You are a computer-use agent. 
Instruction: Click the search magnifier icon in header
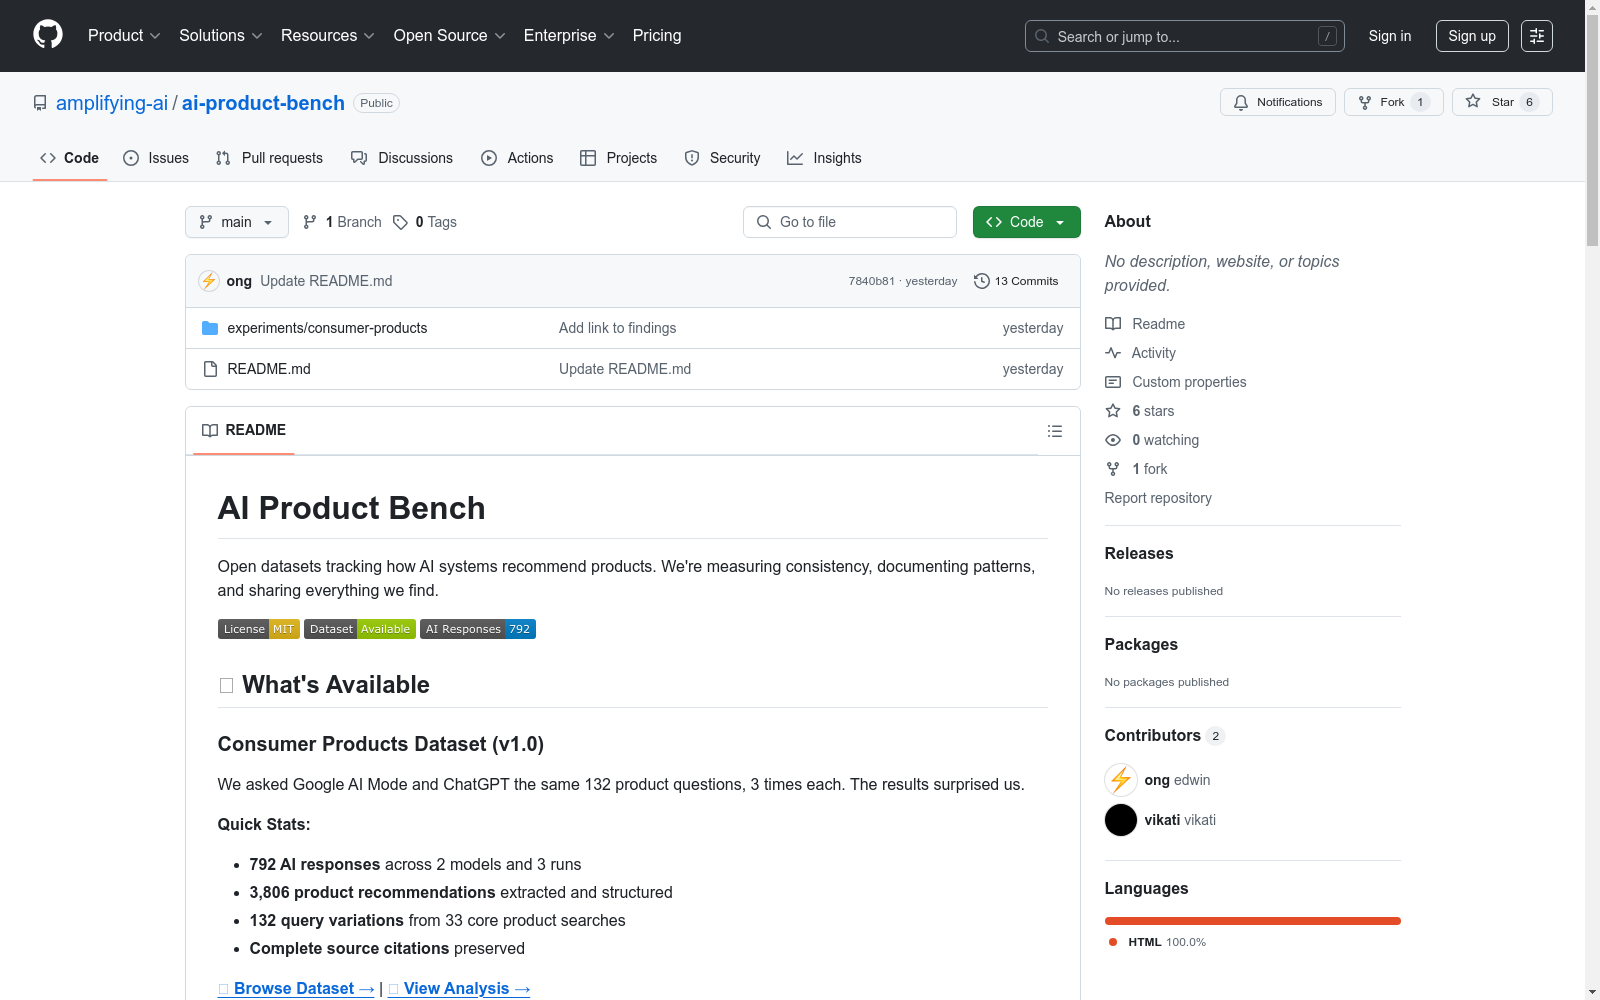click(x=1042, y=36)
